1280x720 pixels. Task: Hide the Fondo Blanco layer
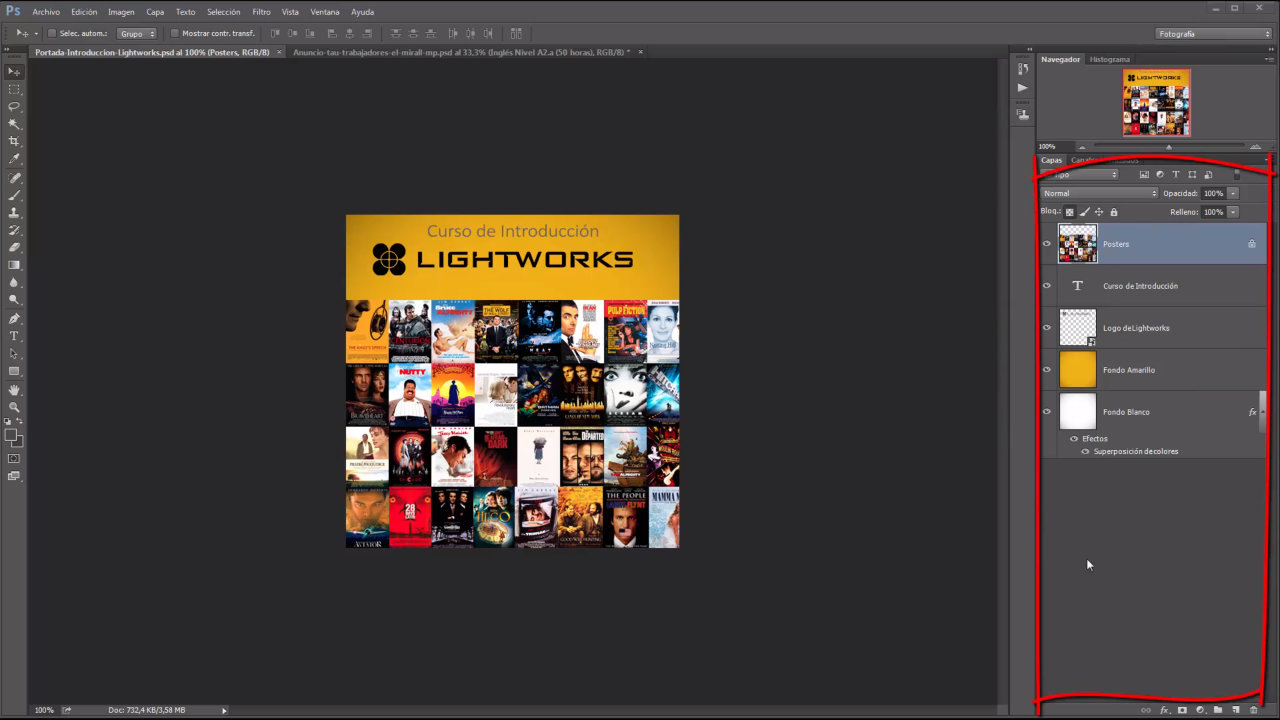[x=1047, y=412]
